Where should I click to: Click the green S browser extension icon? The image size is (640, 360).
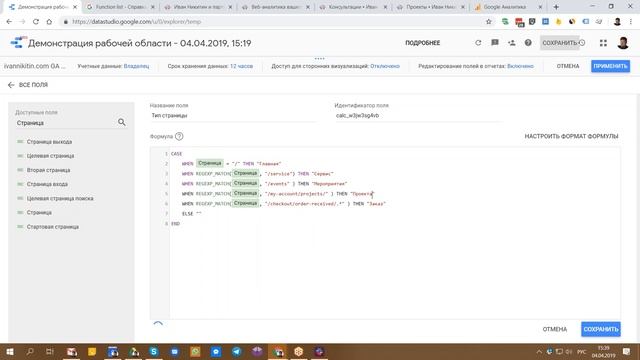[x=505, y=22]
